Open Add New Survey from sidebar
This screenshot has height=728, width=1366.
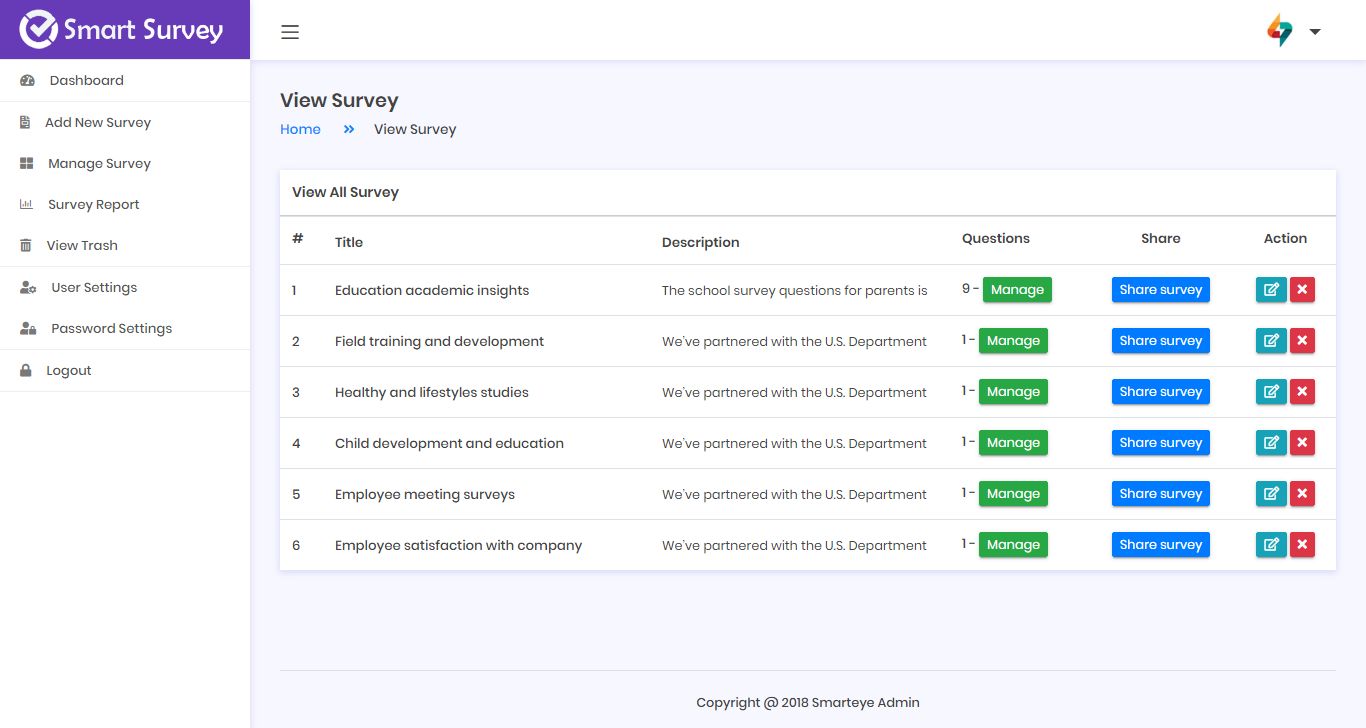pyautogui.click(x=97, y=123)
